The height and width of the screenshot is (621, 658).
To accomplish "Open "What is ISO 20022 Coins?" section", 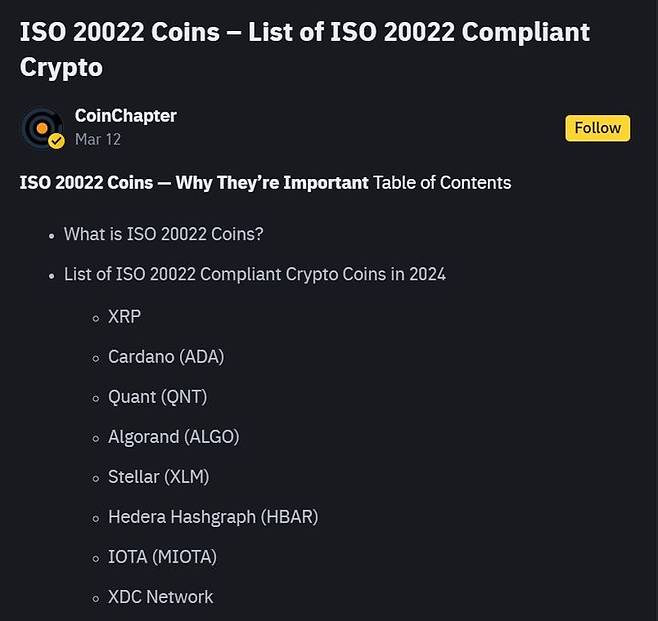I will pyautogui.click(x=163, y=234).
